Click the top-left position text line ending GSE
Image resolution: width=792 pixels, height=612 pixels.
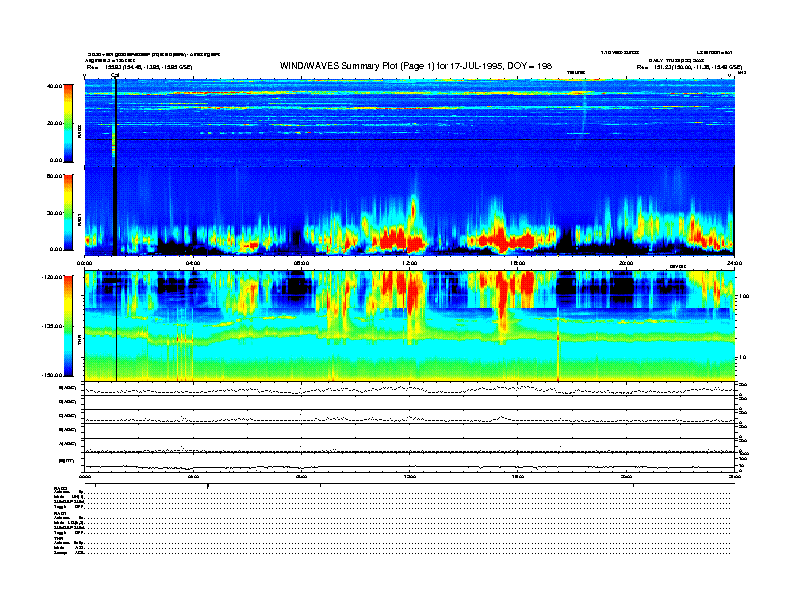[x=139, y=67]
